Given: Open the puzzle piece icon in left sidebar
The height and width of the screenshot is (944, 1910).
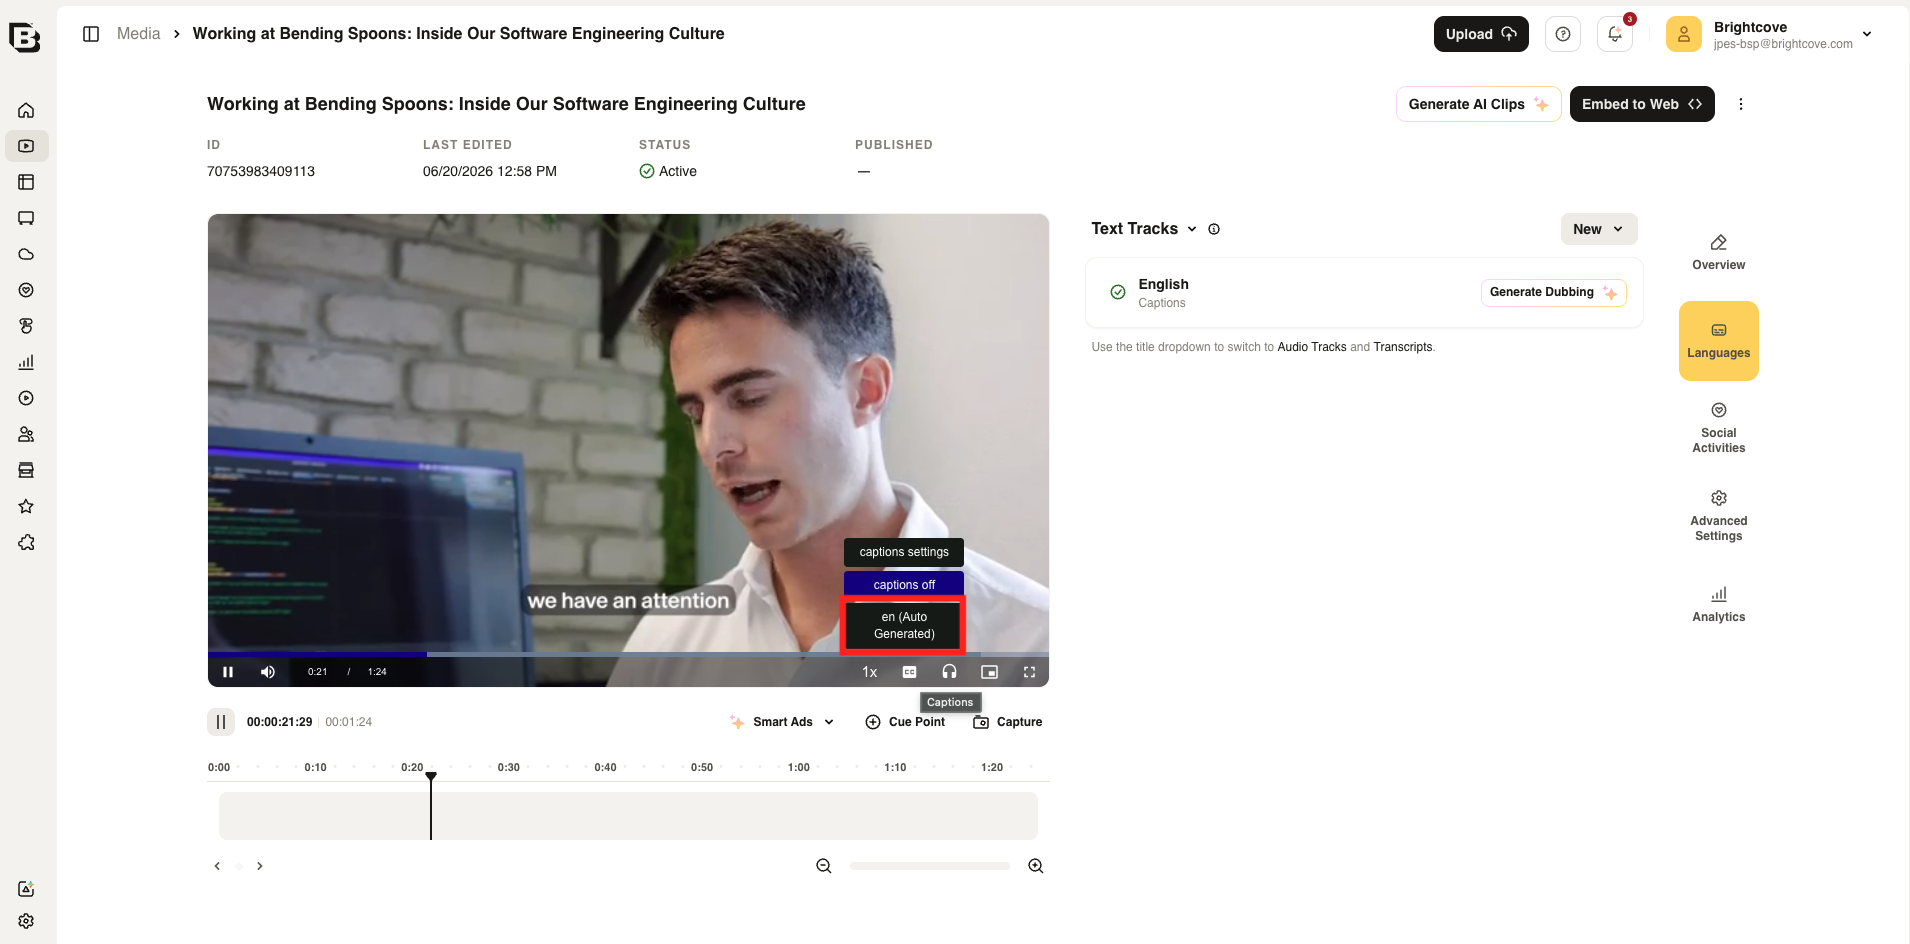Looking at the screenshot, I should click(x=26, y=542).
